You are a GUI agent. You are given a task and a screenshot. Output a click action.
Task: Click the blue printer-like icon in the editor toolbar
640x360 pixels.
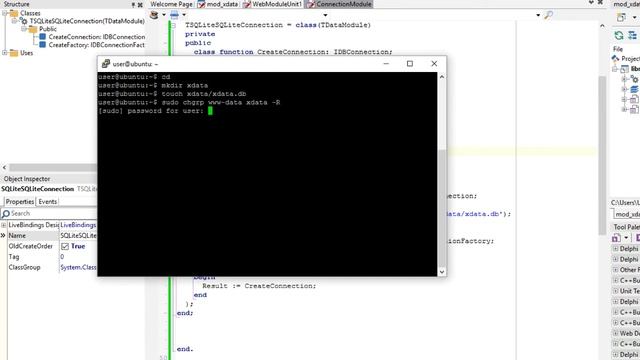click(x=174, y=15)
